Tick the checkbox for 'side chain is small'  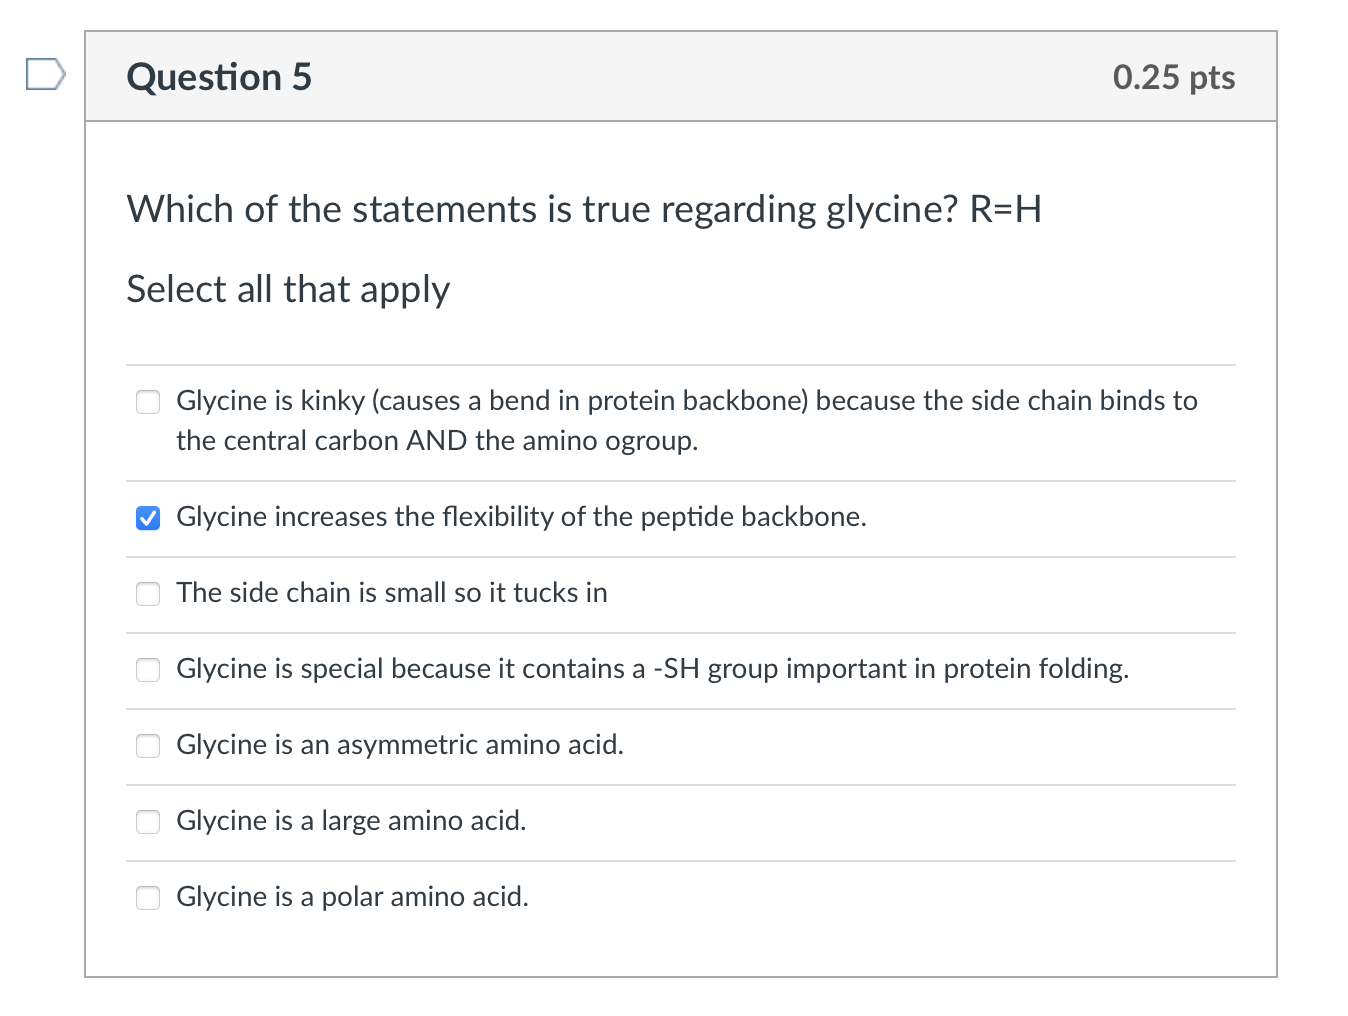(x=148, y=594)
